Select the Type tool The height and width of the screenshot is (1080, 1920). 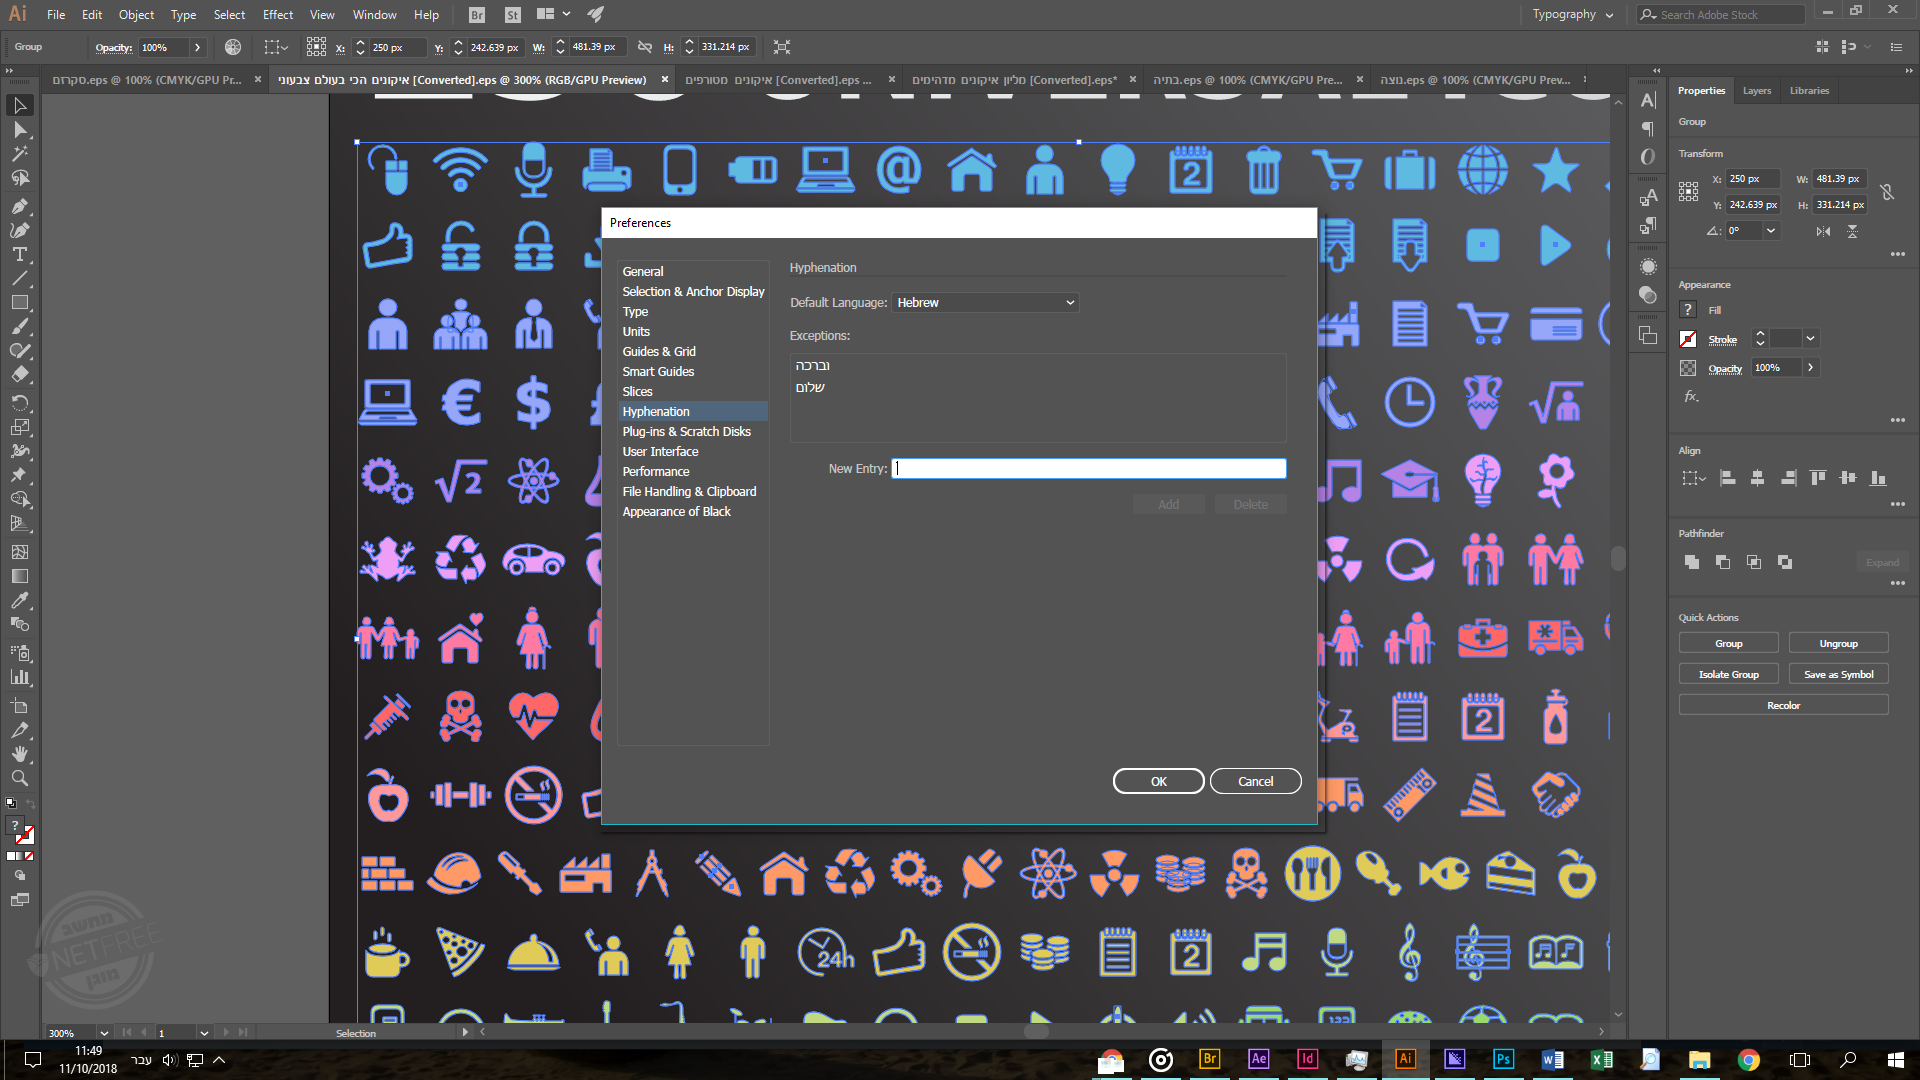click(x=19, y=255)
